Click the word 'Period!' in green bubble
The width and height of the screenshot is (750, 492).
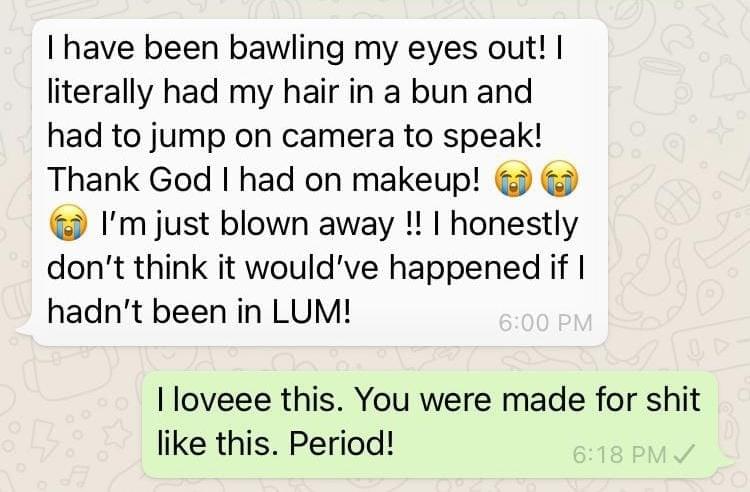tap(342, 444)
